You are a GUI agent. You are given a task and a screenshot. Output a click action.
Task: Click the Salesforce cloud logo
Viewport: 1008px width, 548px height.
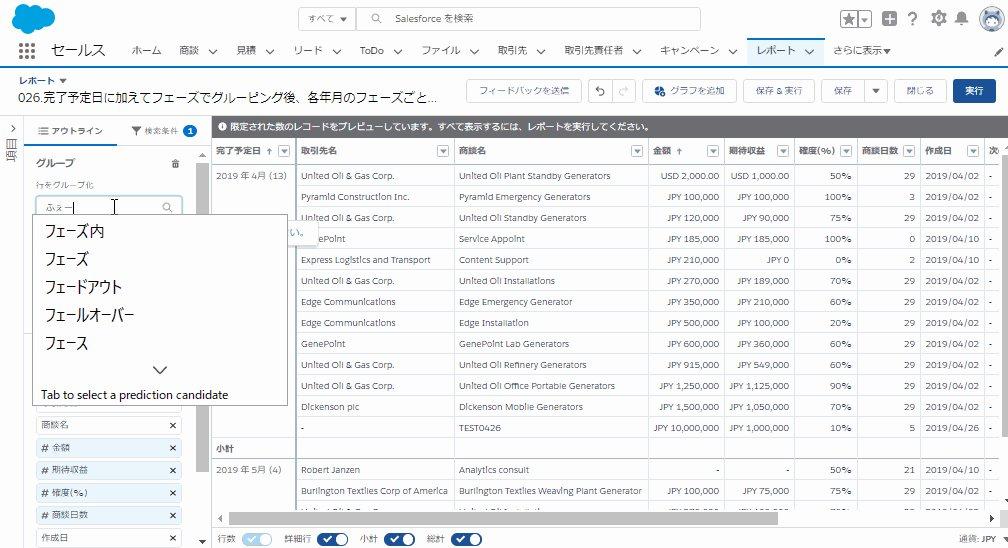pyautogui.click(x=33, y=18)
